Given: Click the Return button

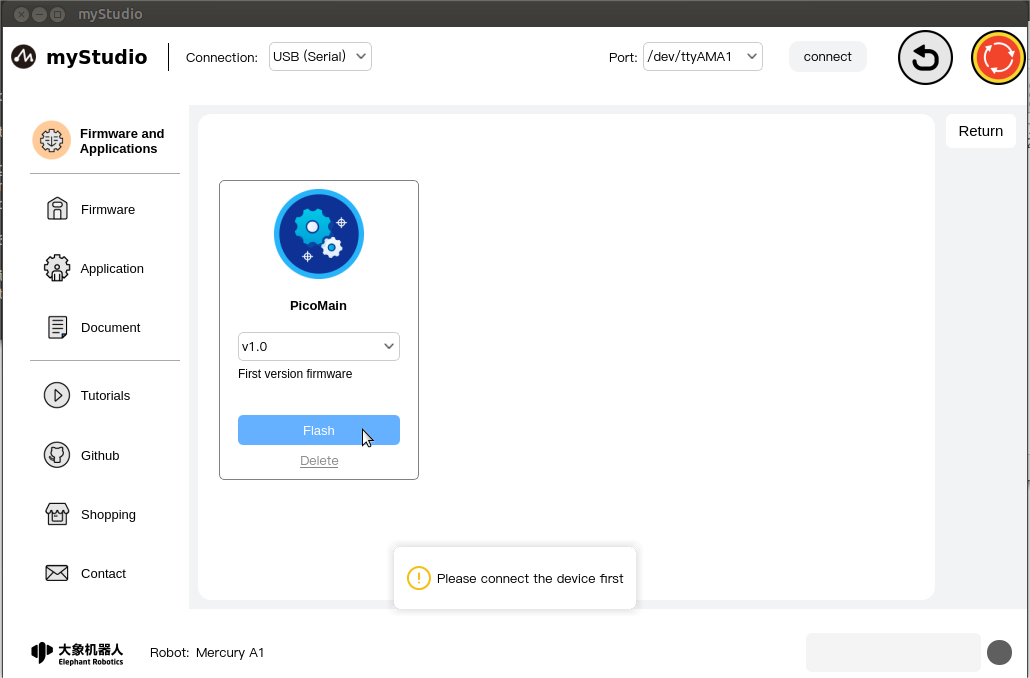Looking at the screenshot, I should 980,131.
